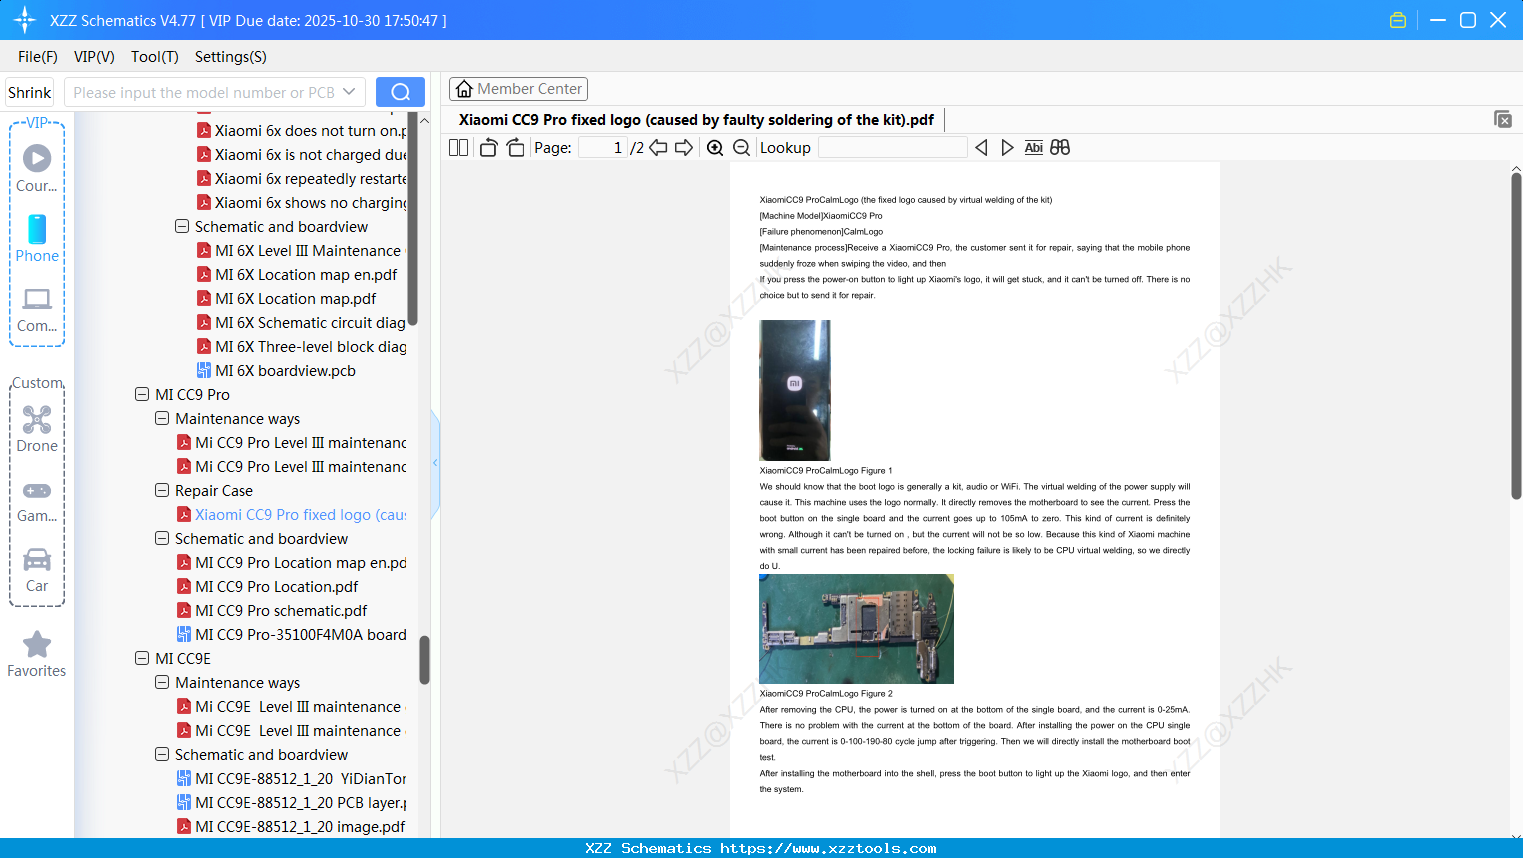Screen dimensions: 1523x858
Task: Focus the model number or PCB search field
Action: point(205,92)
